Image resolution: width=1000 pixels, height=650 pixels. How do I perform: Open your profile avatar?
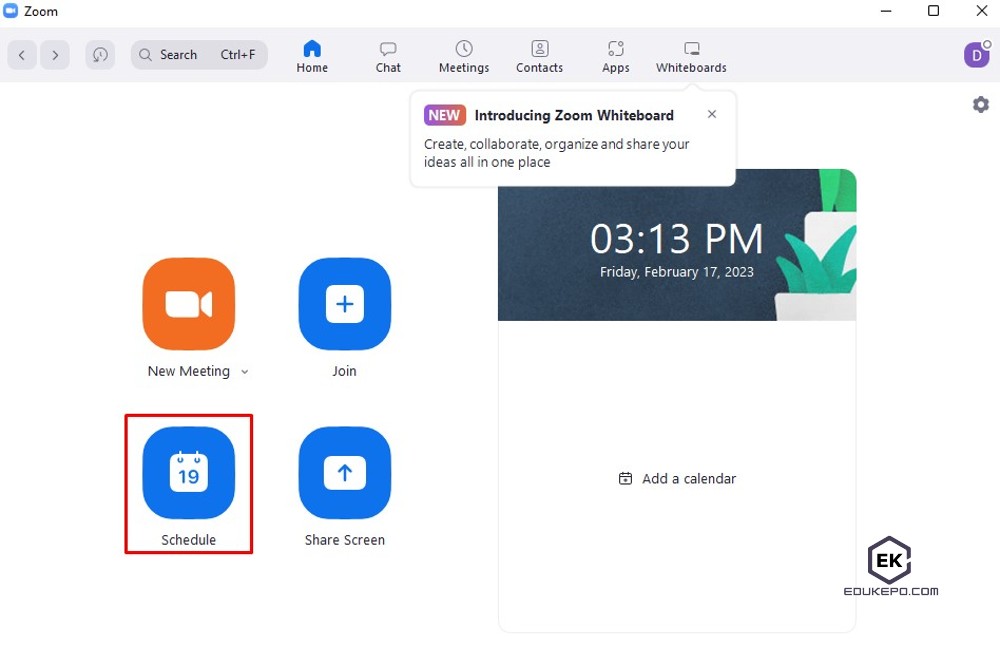point(976,55)
